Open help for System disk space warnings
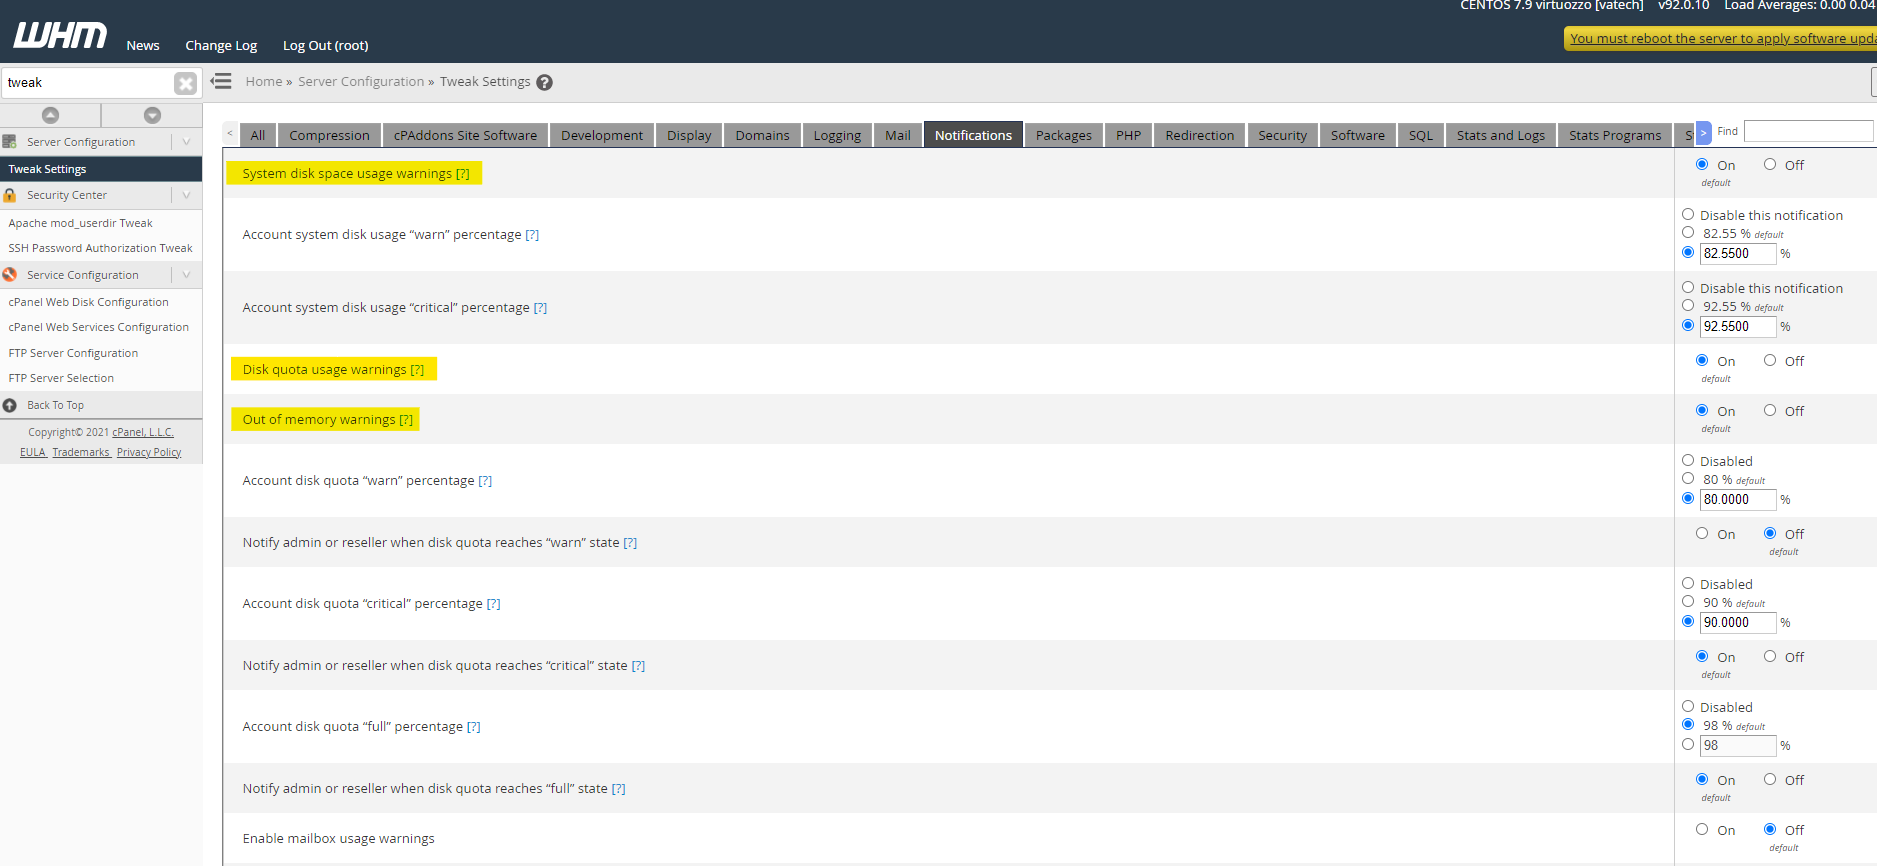 [x=463, y=174]
